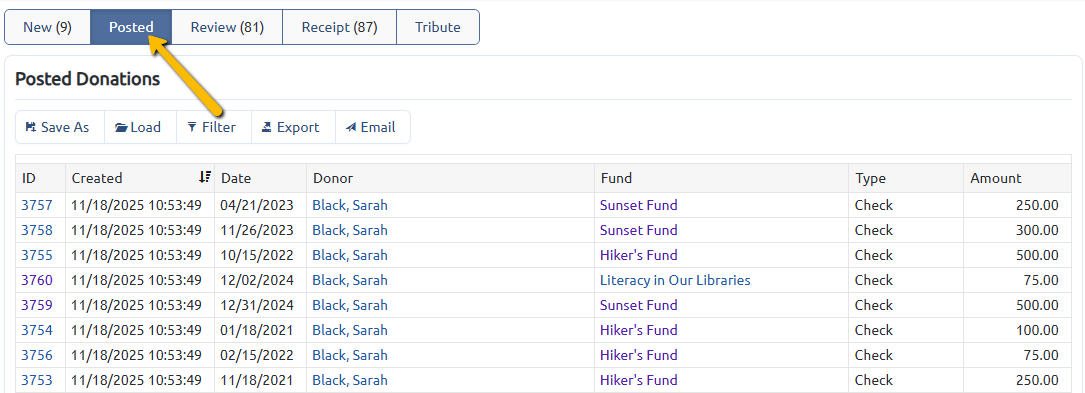The image size is (1085, 393).
Task: Select the Posted tab
Action: [131, 27]
